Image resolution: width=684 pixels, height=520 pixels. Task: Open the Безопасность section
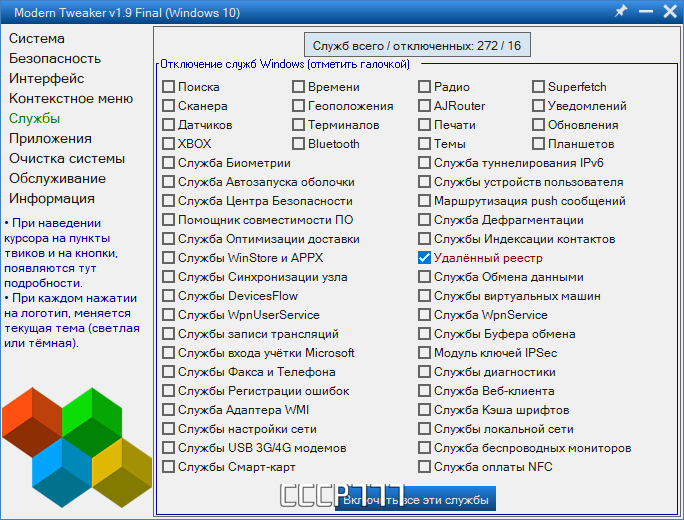tap(55, 58)
